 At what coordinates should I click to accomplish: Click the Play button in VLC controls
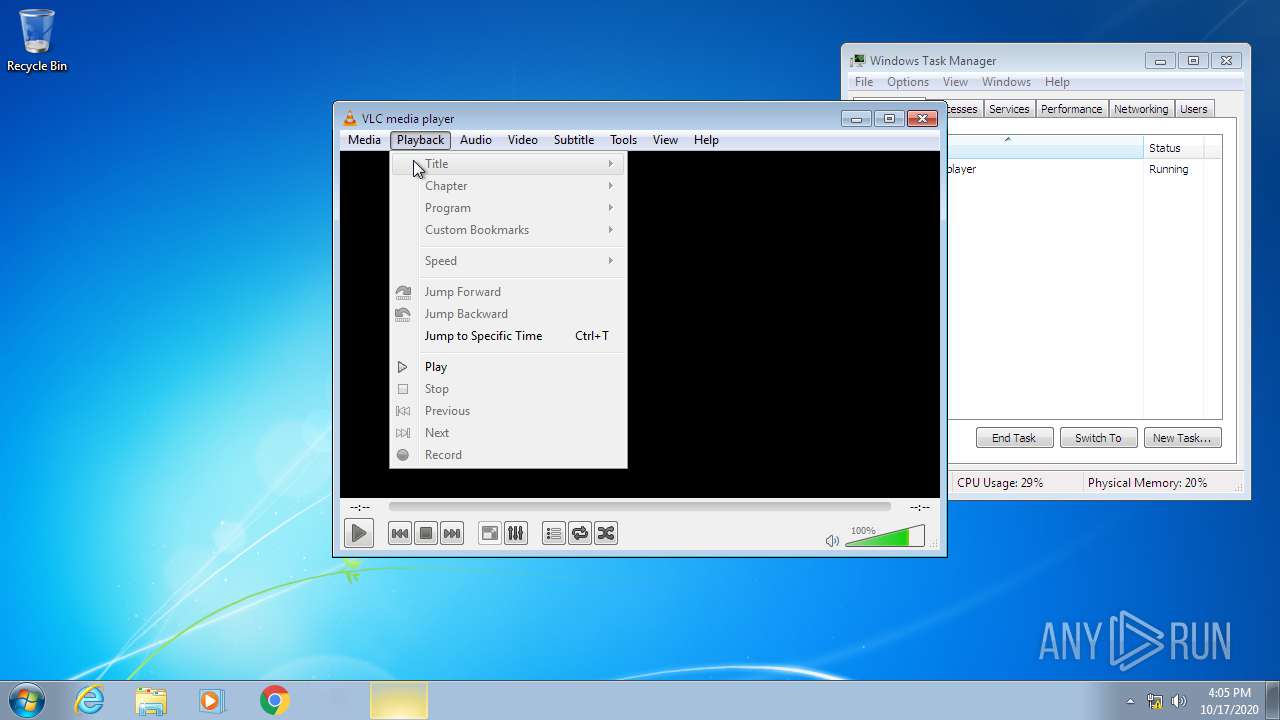pyautogui.click(x=358, y=534)
